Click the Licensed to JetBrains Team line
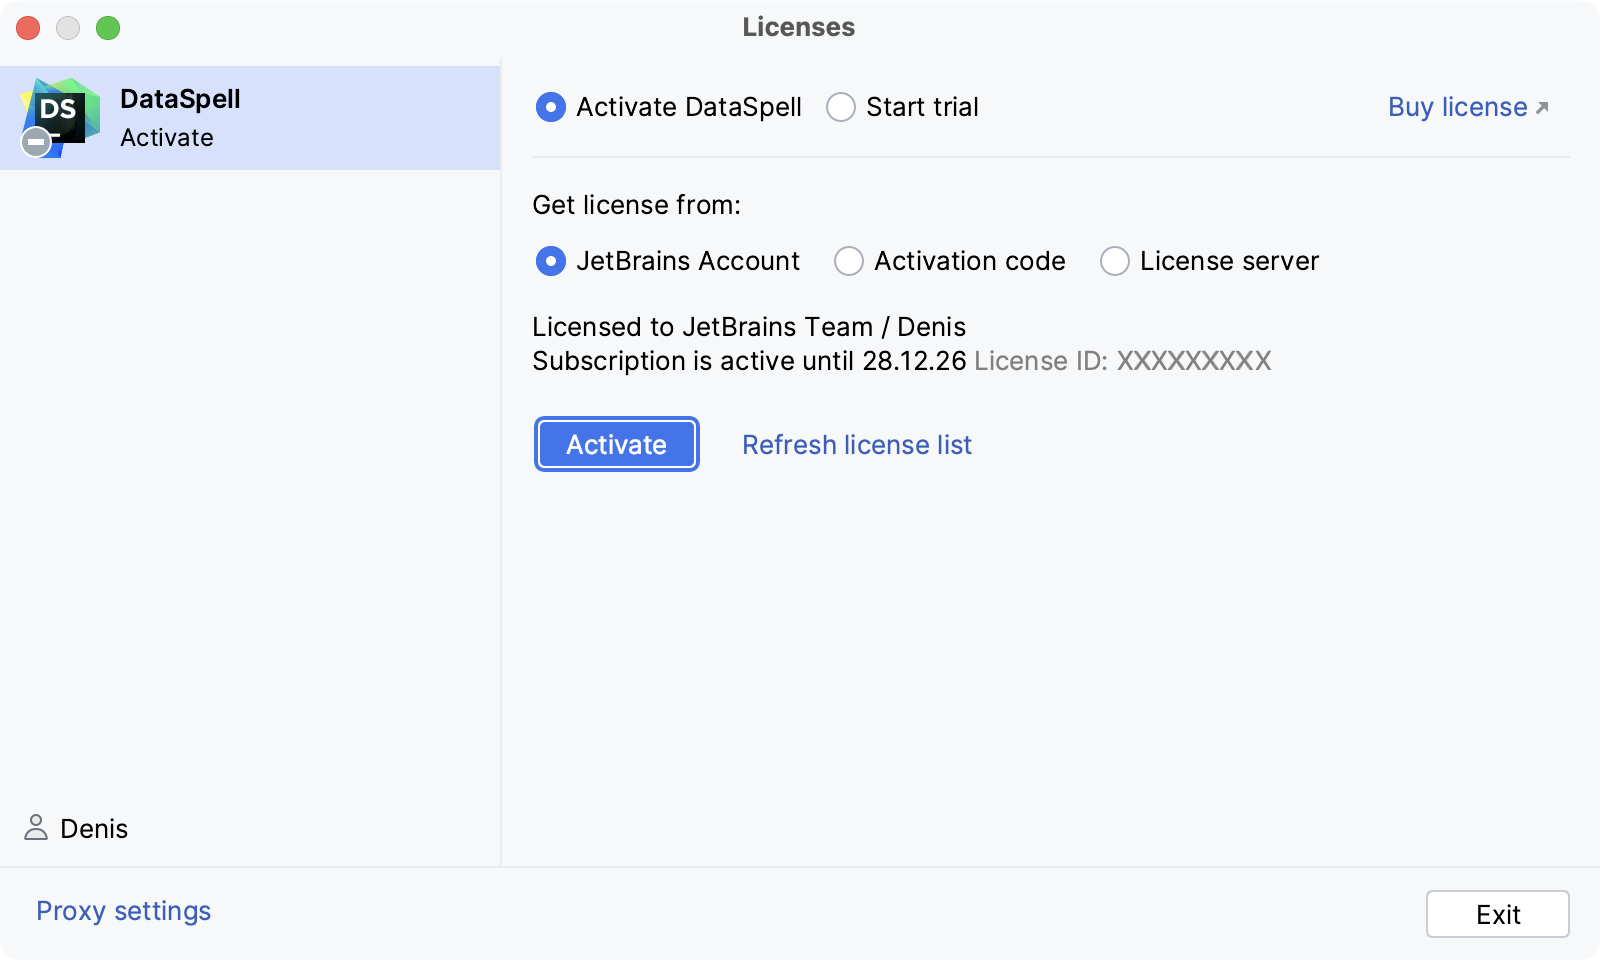 pyautogui.click(x=749, y=326)
